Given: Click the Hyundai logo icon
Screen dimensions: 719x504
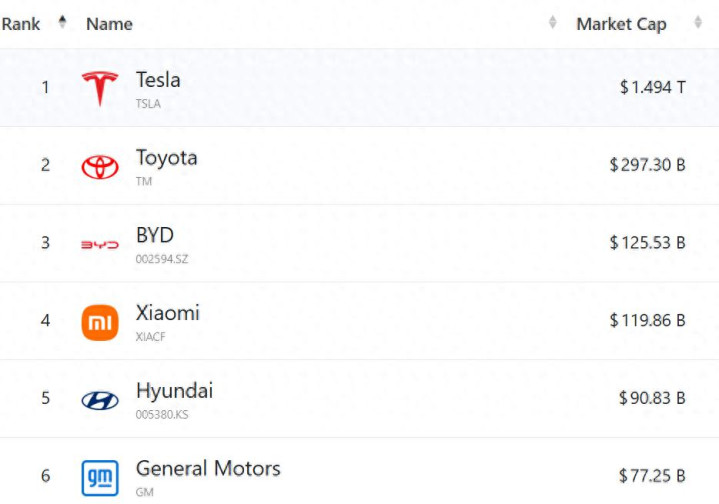Looking at the screenshot, I should pos(100,400).
